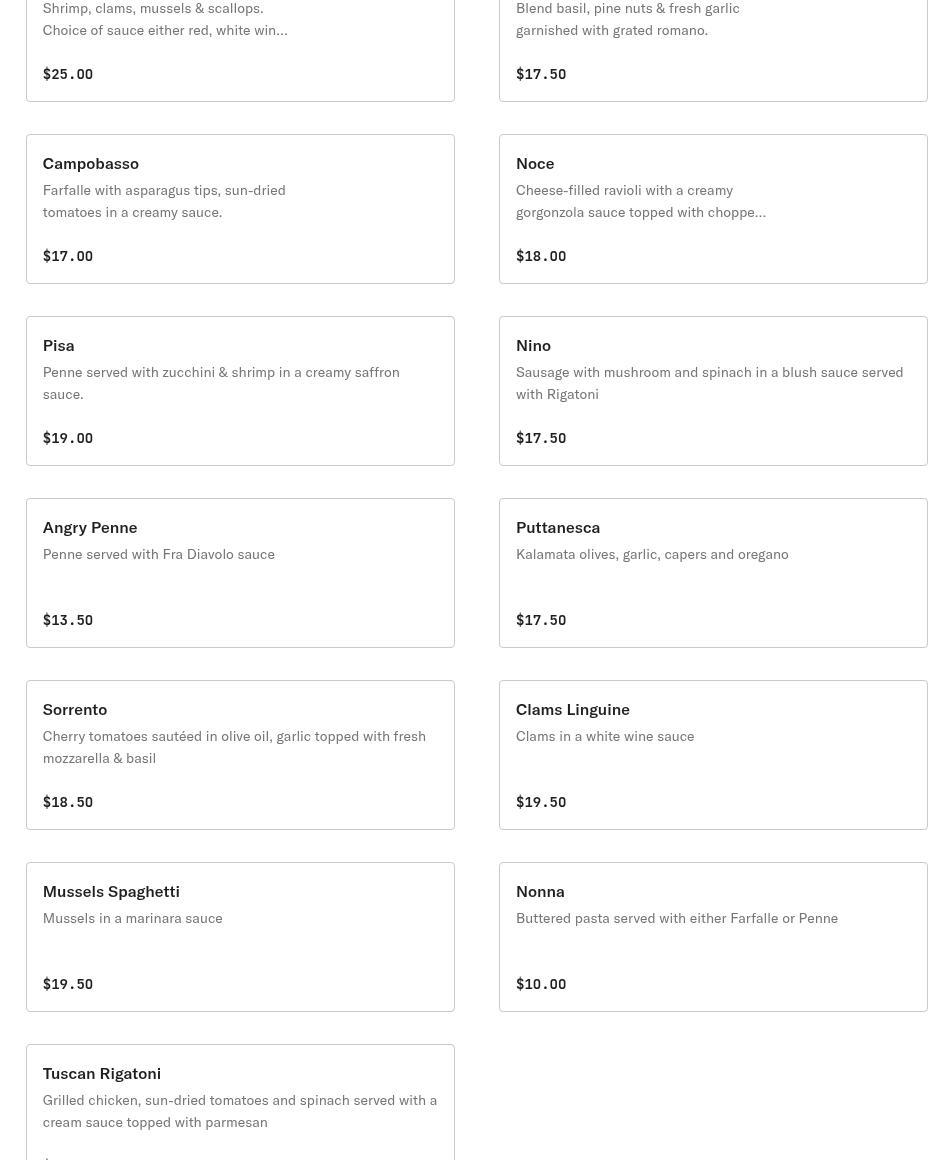This screenshot has width=950, height=1160.
Task: Choose the Pisa pasta card
Action: (x=240, y=391)
